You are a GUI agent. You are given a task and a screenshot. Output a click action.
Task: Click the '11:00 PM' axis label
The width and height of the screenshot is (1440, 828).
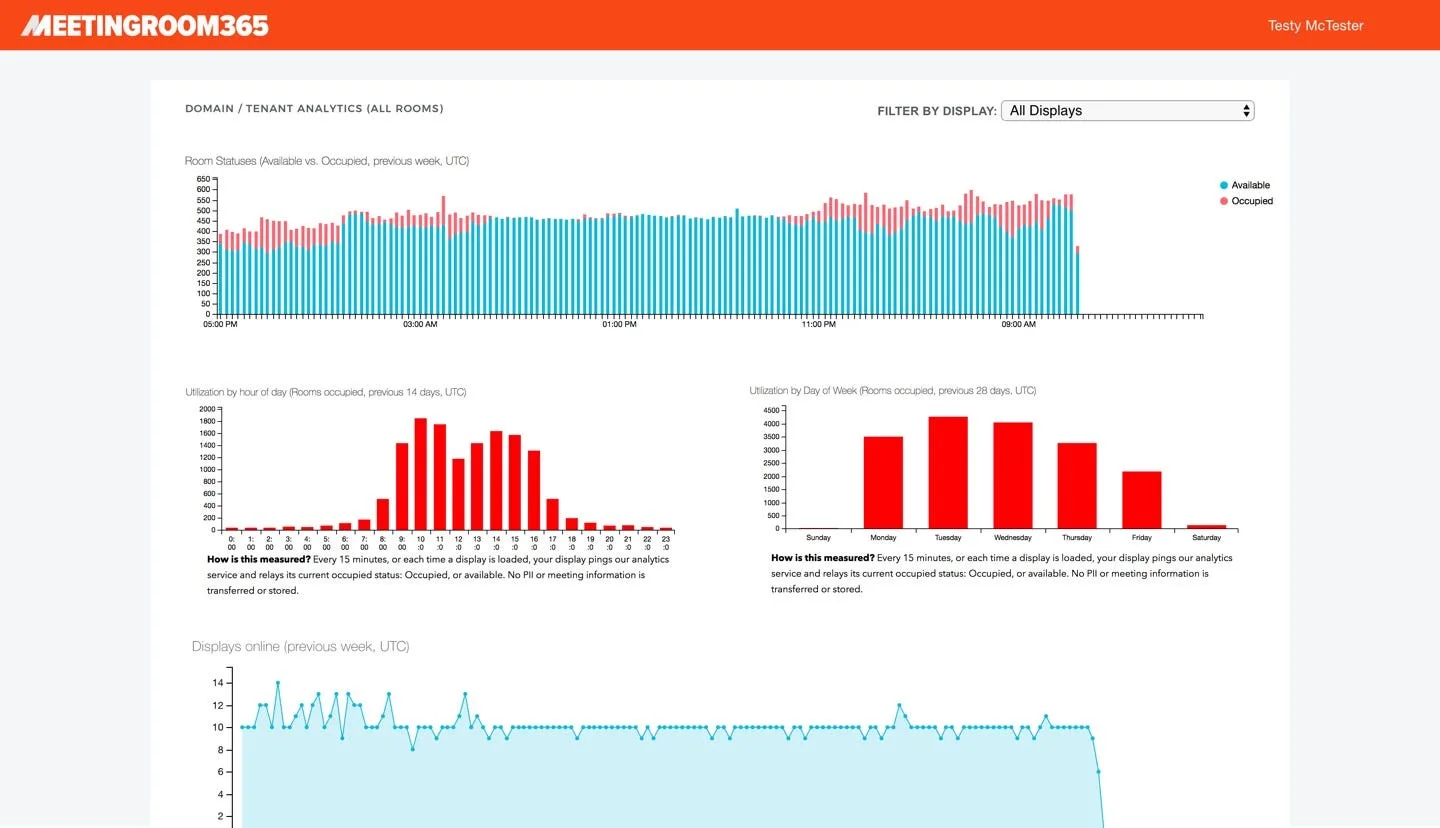pos(819,324)
